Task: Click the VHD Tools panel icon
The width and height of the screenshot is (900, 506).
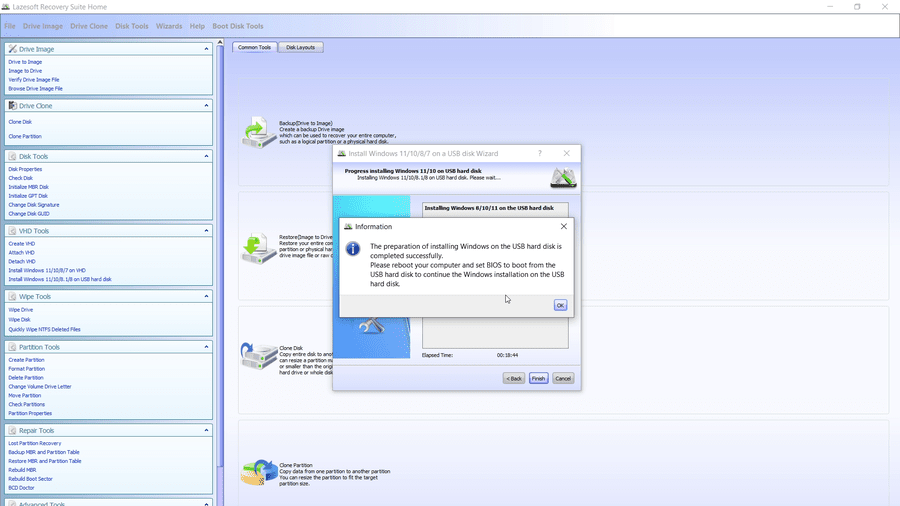Action: point(13,231)
